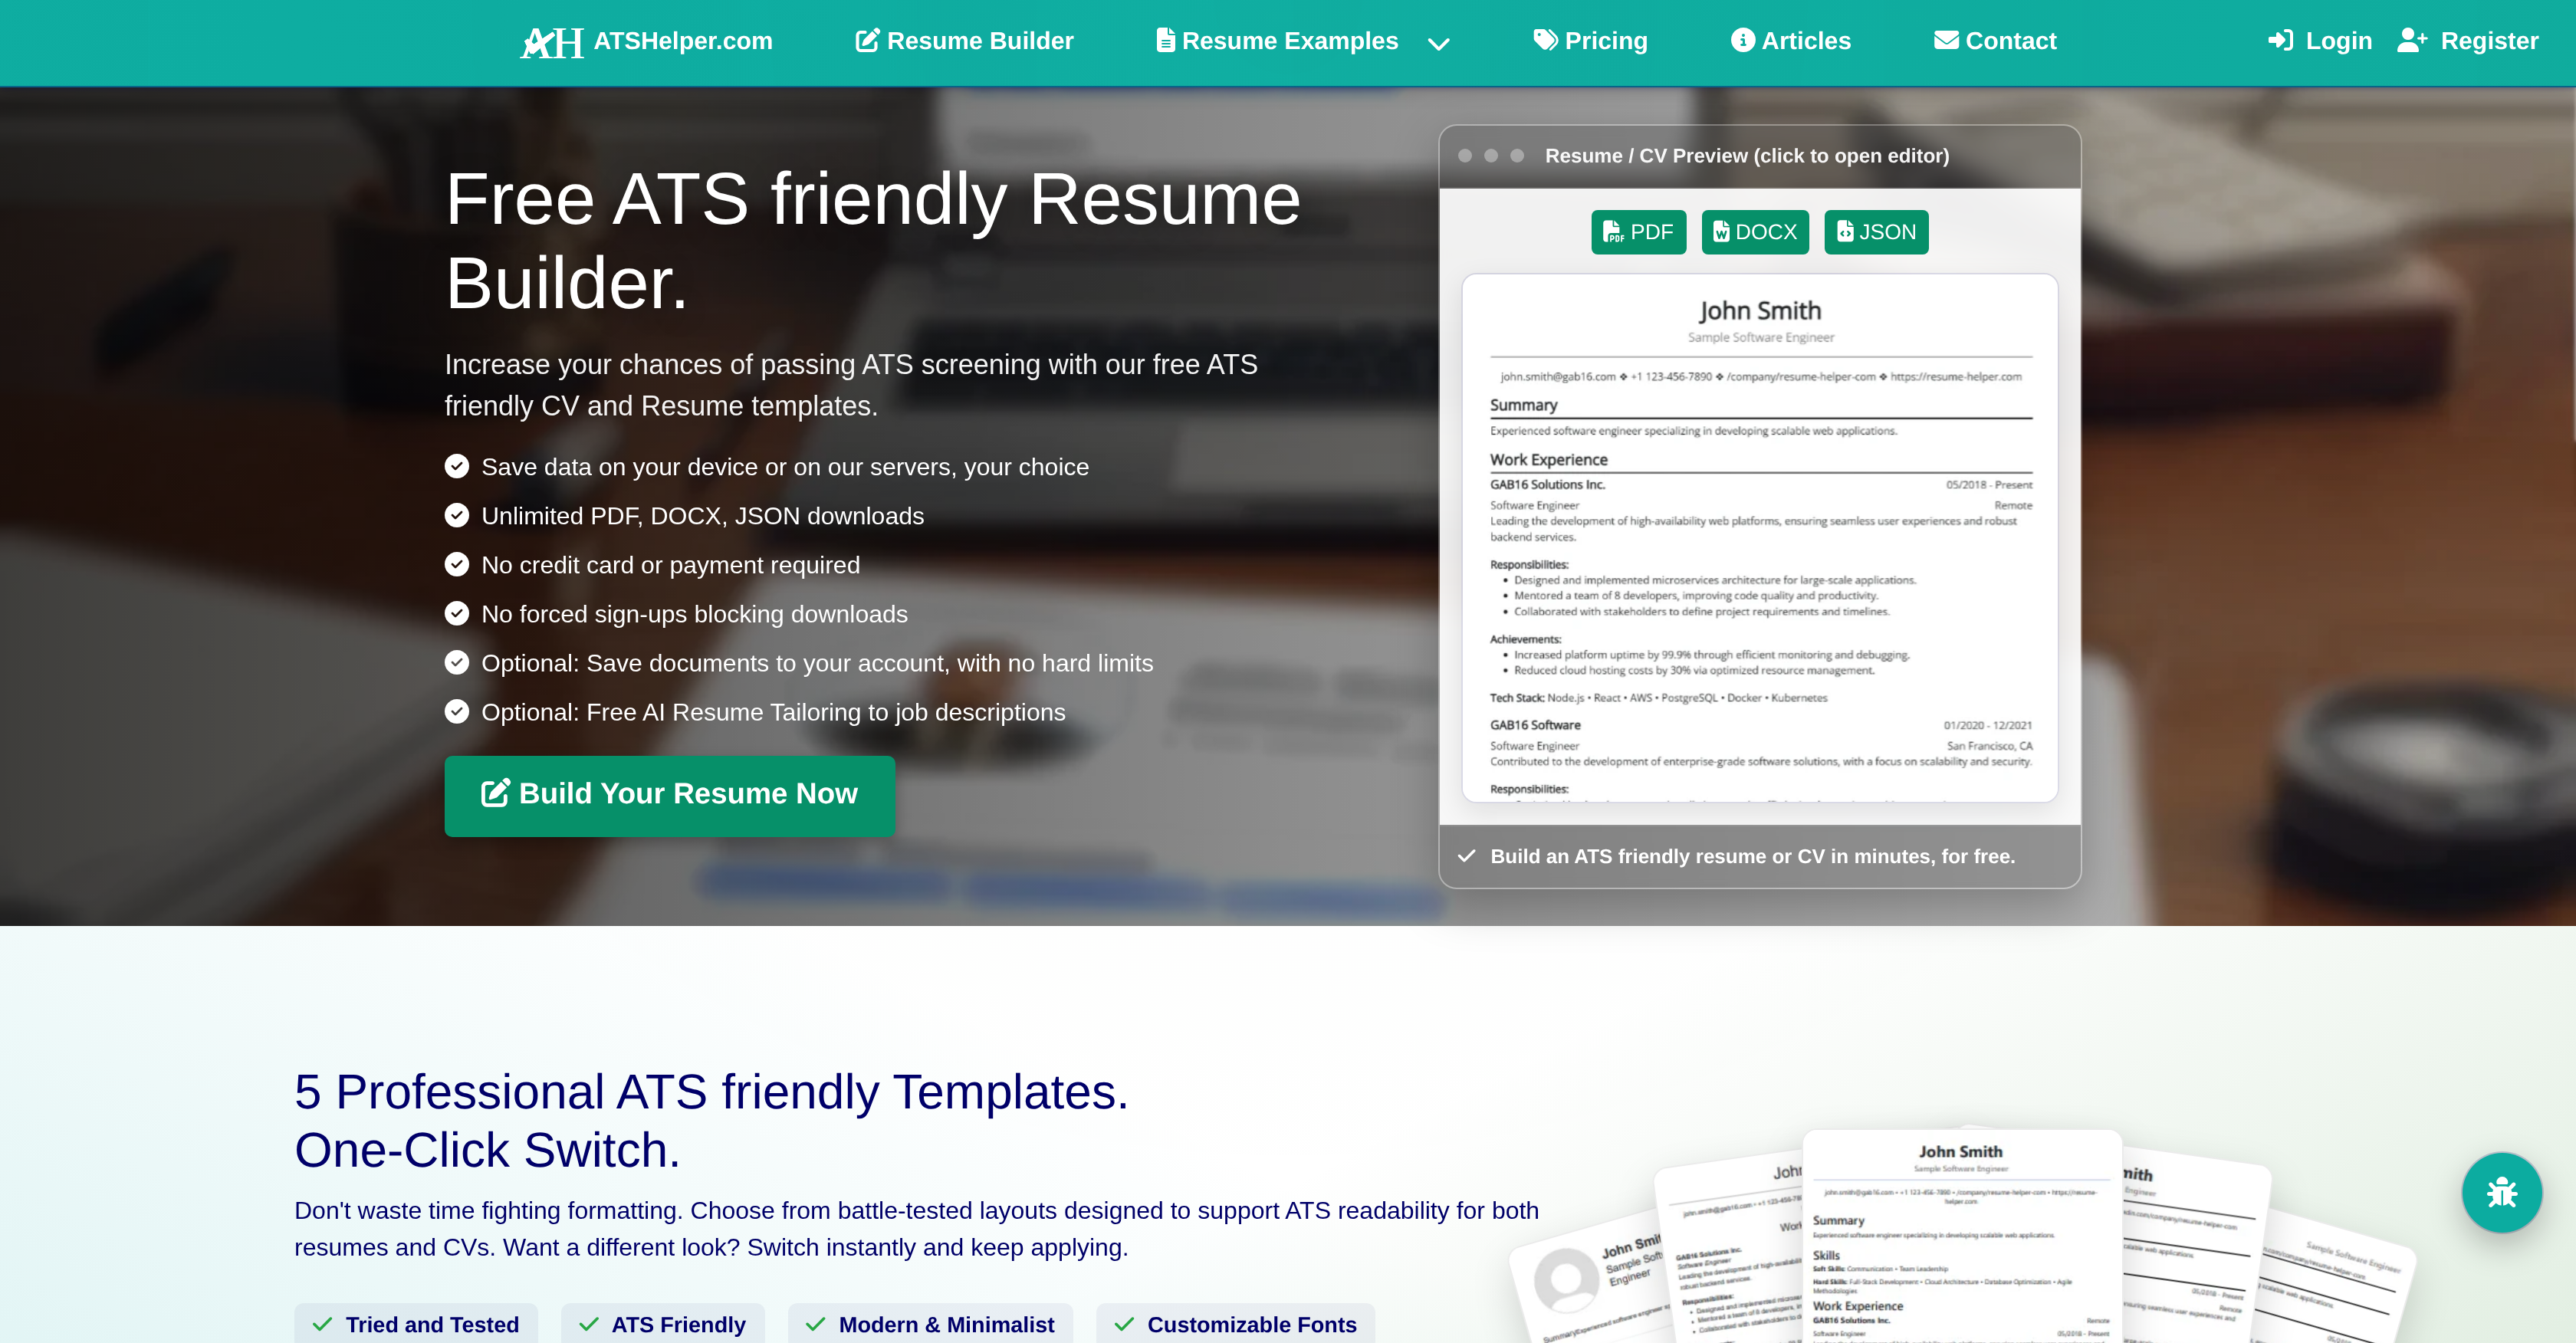This screenshot has height=1343, width=2576.
Task: Click 'Build an ATS friendly resume or CV in minutes' text
Action: [x=1752, y=856]
